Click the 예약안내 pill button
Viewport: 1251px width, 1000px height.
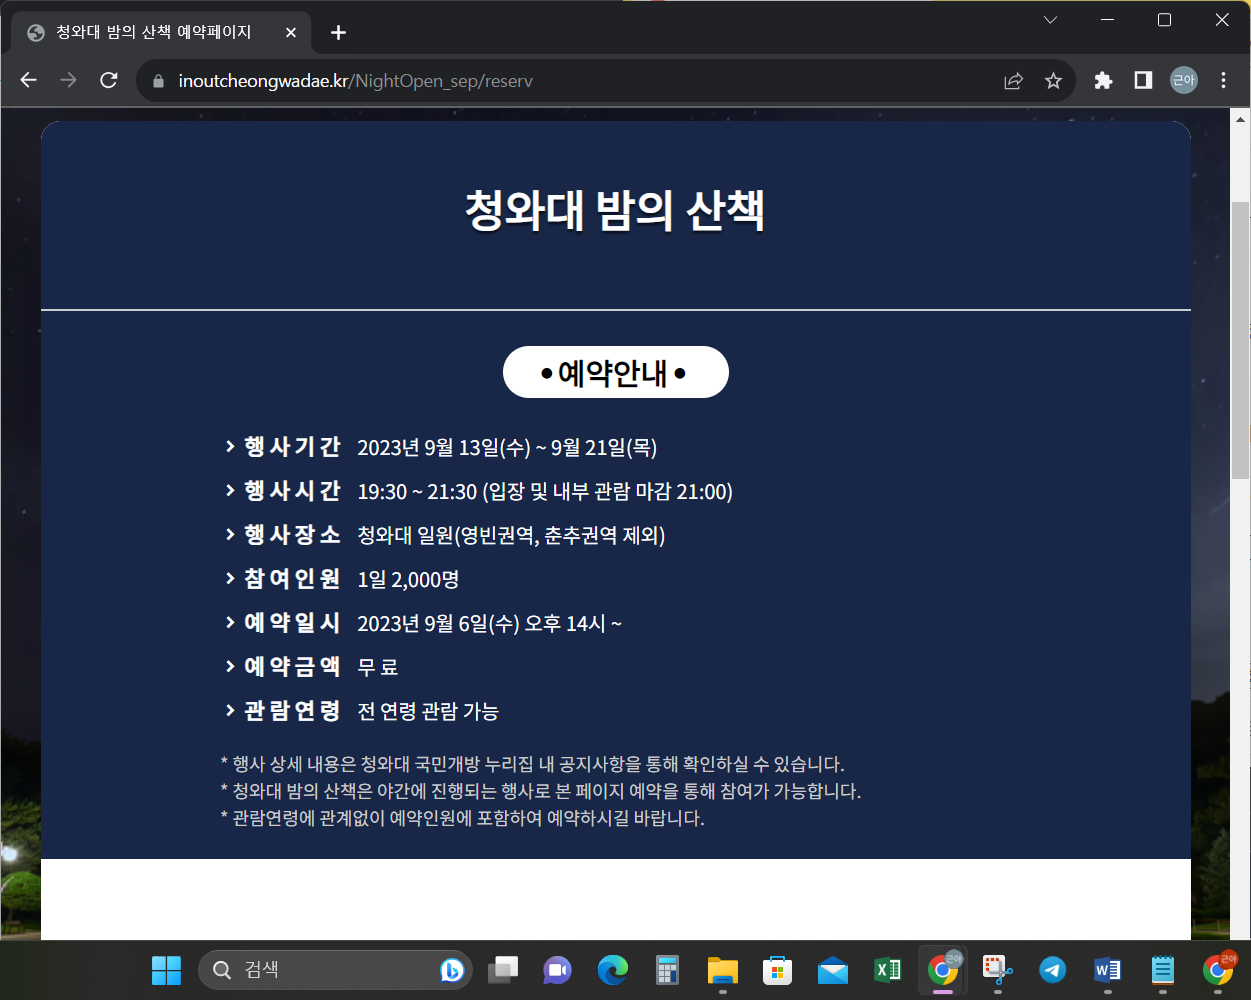pyautogui.click(x=615, y=371)
